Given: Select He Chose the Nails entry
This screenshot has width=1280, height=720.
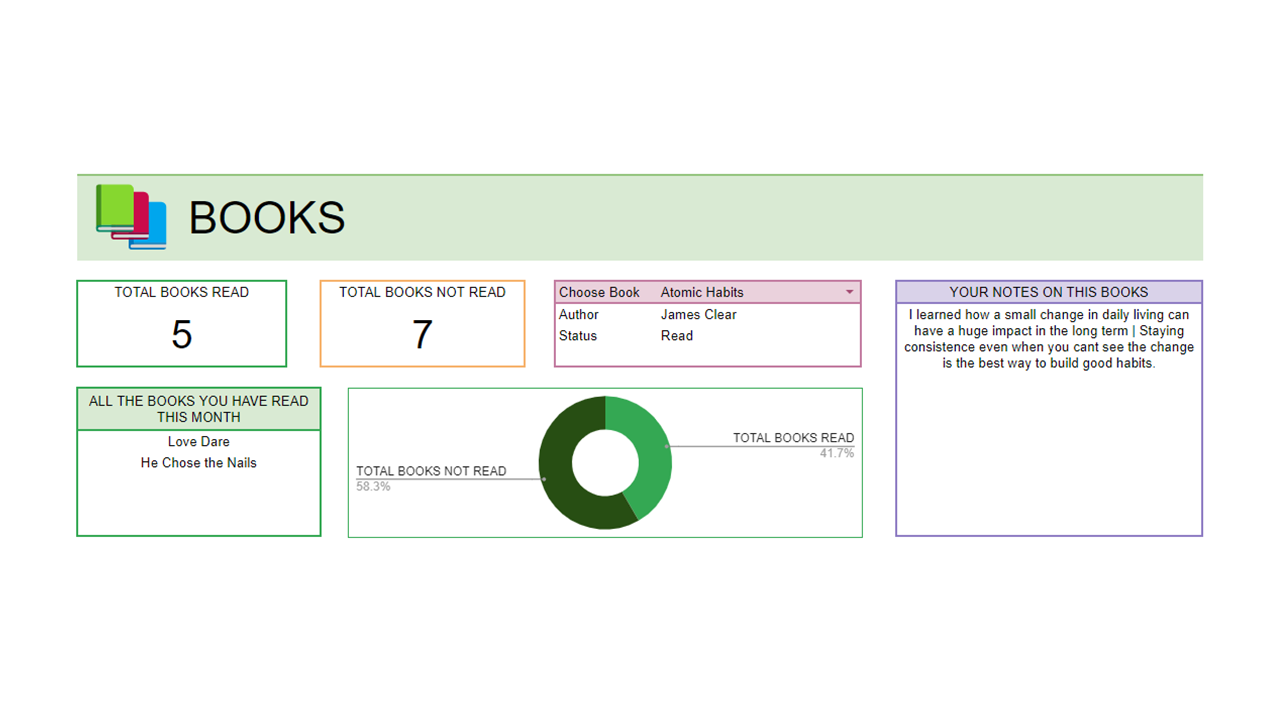Looking at the screenshot, I should 199,463.
